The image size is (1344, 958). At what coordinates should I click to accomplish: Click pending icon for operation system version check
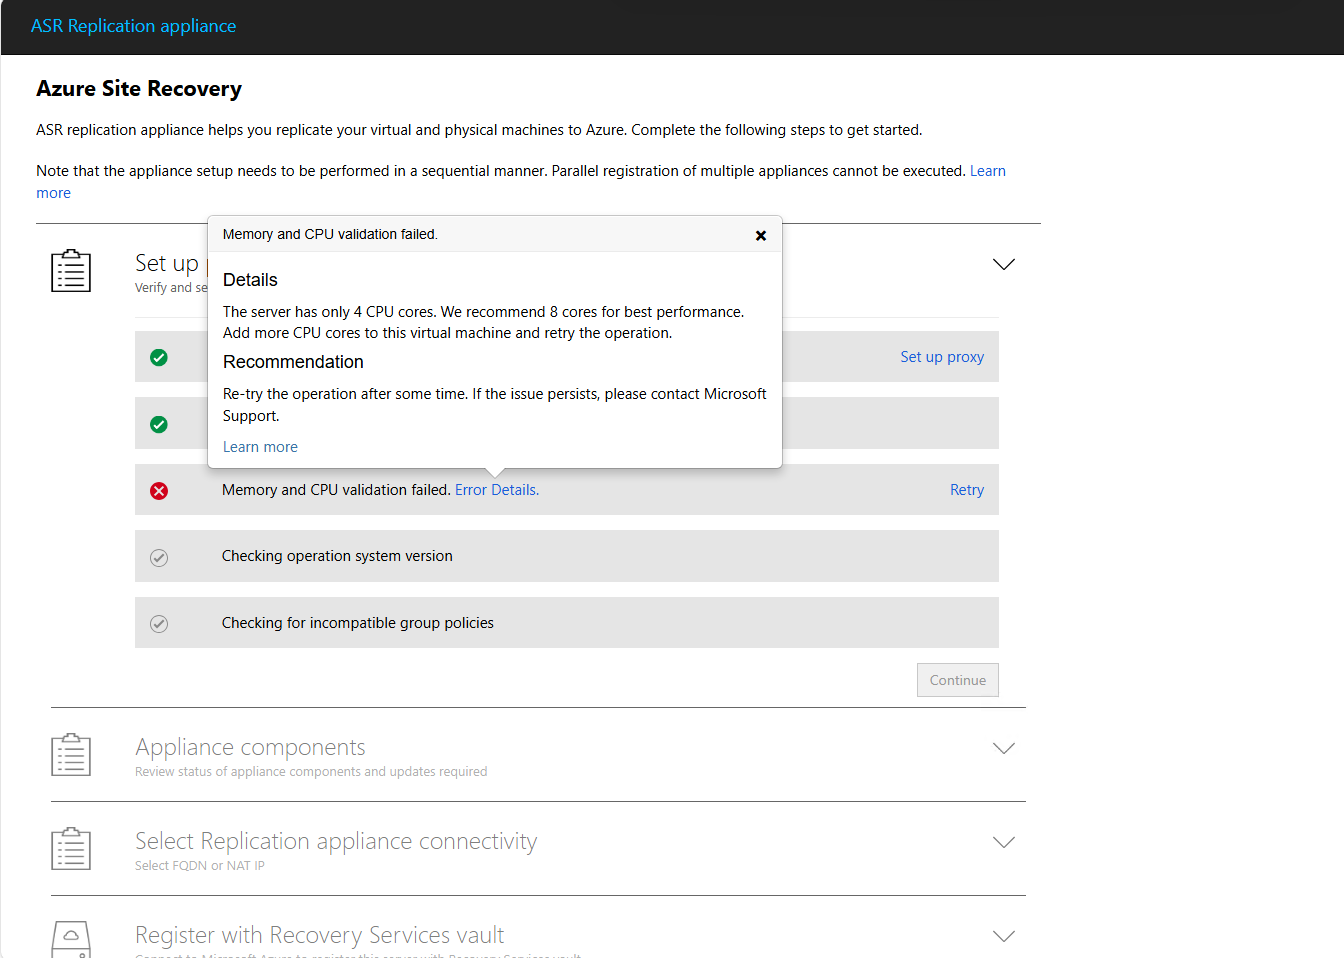(x=159, y=558)
